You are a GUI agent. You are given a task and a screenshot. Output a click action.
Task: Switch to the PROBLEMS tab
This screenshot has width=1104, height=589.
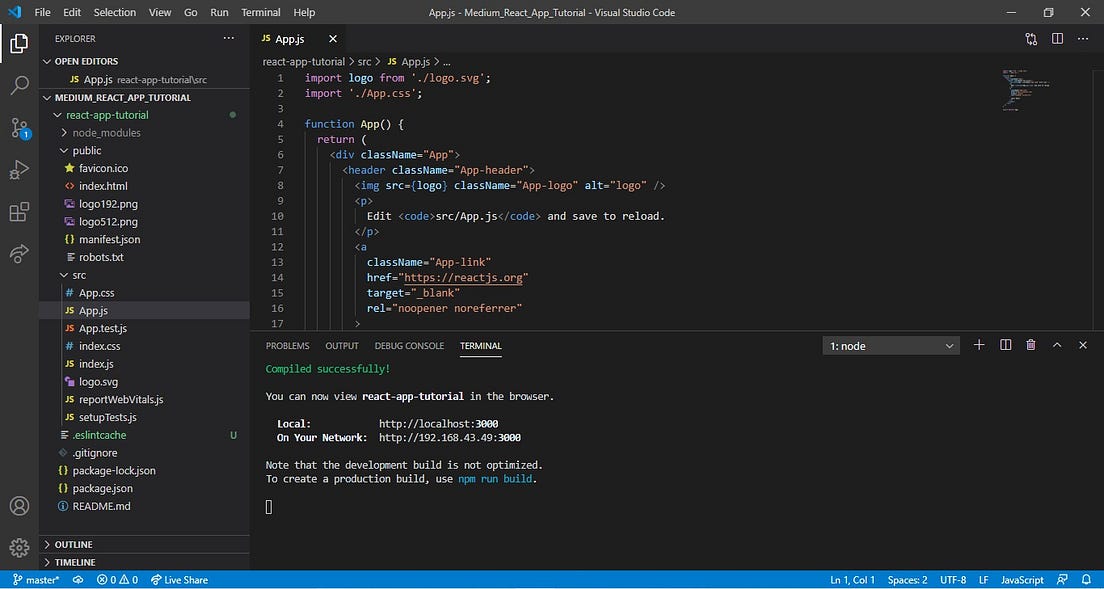tap(287, 345)
